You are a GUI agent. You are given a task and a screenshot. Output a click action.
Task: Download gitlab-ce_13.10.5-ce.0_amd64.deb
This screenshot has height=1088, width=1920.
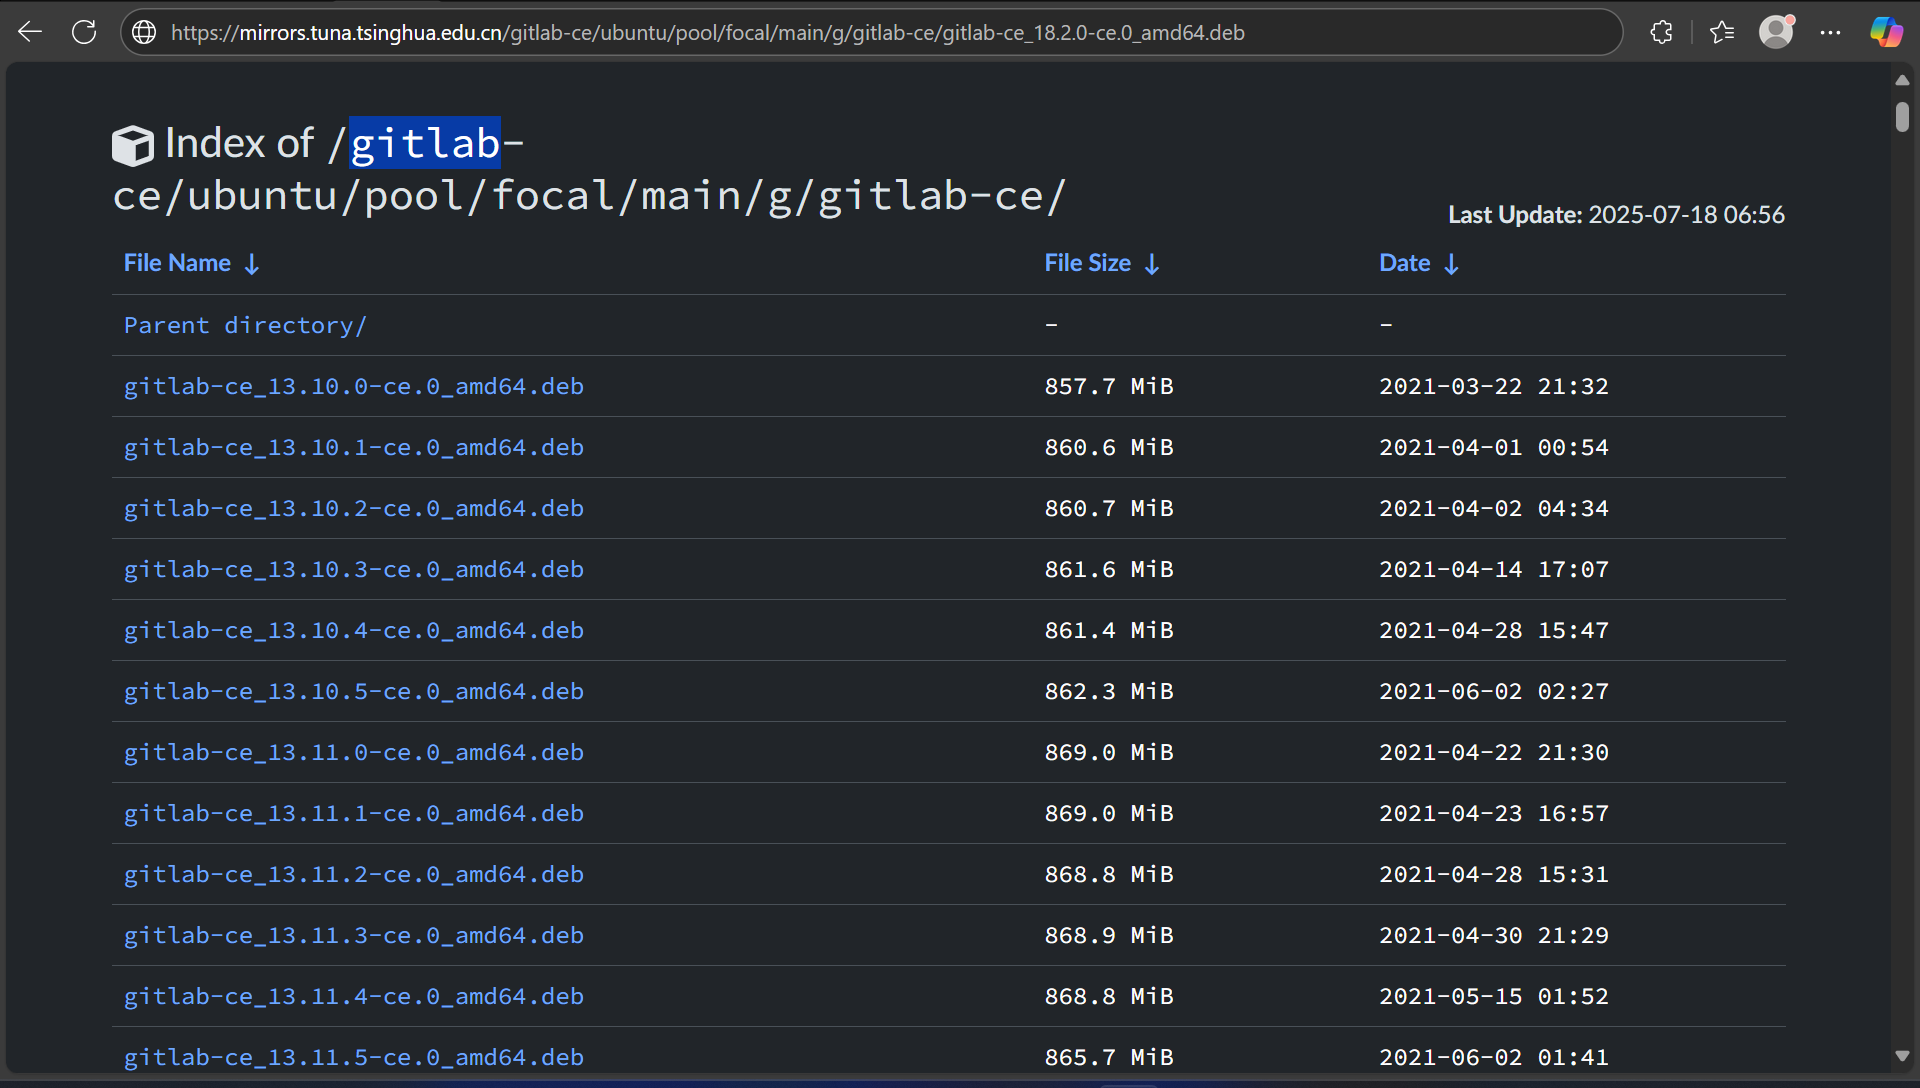(354, 691)
